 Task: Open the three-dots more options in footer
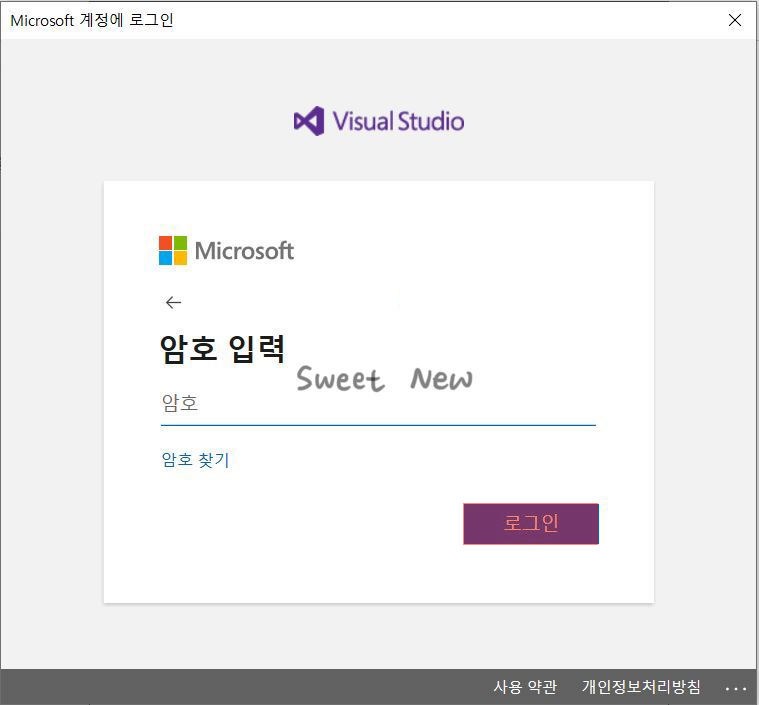pyautogui.click(x=736, y=689)
